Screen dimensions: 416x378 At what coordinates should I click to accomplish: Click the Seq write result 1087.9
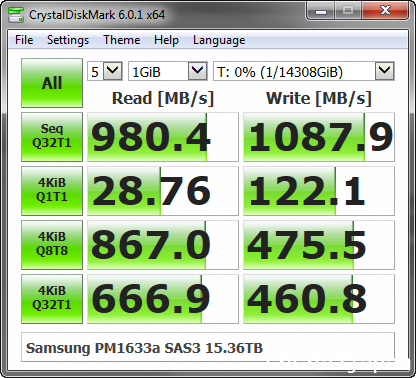[319, 137]
